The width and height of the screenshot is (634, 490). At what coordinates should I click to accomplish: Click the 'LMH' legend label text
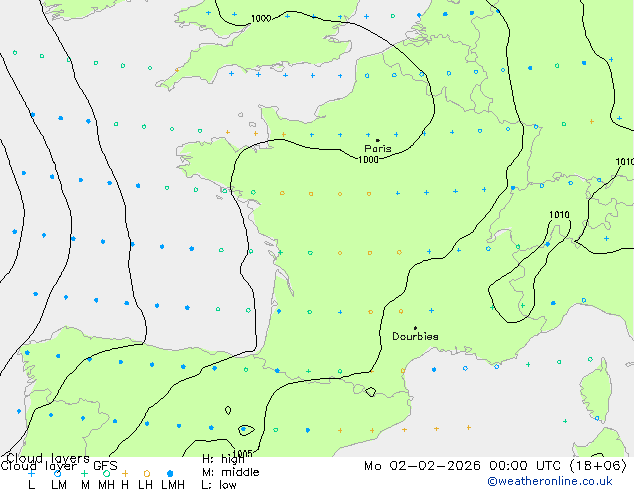173,485
